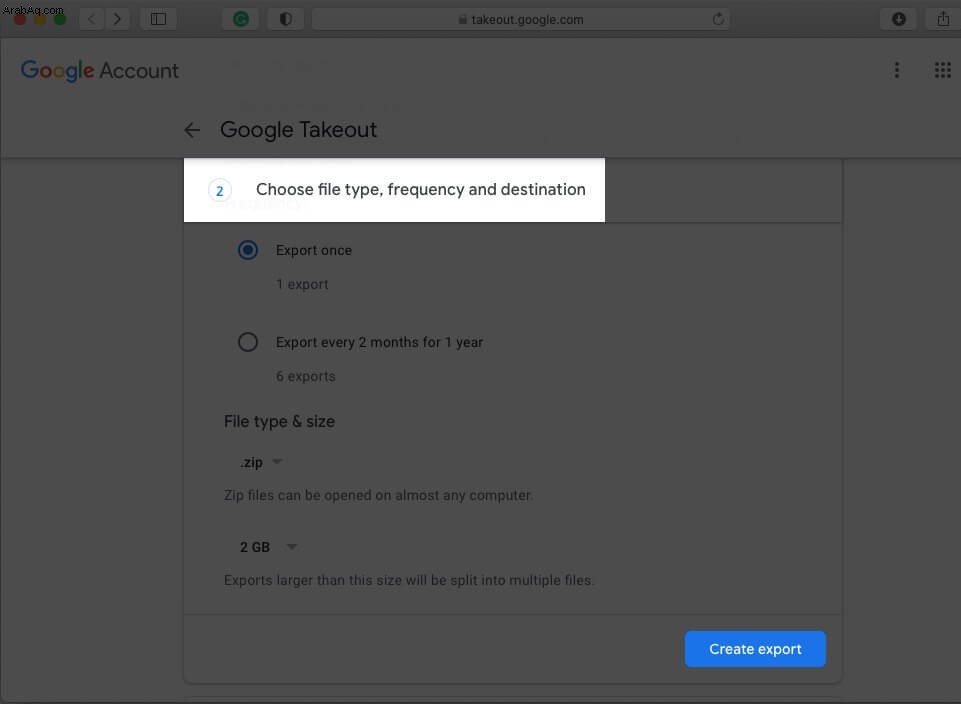
Task: Click the red close window button
Action: pyautogui.click(x=20, y=19)
